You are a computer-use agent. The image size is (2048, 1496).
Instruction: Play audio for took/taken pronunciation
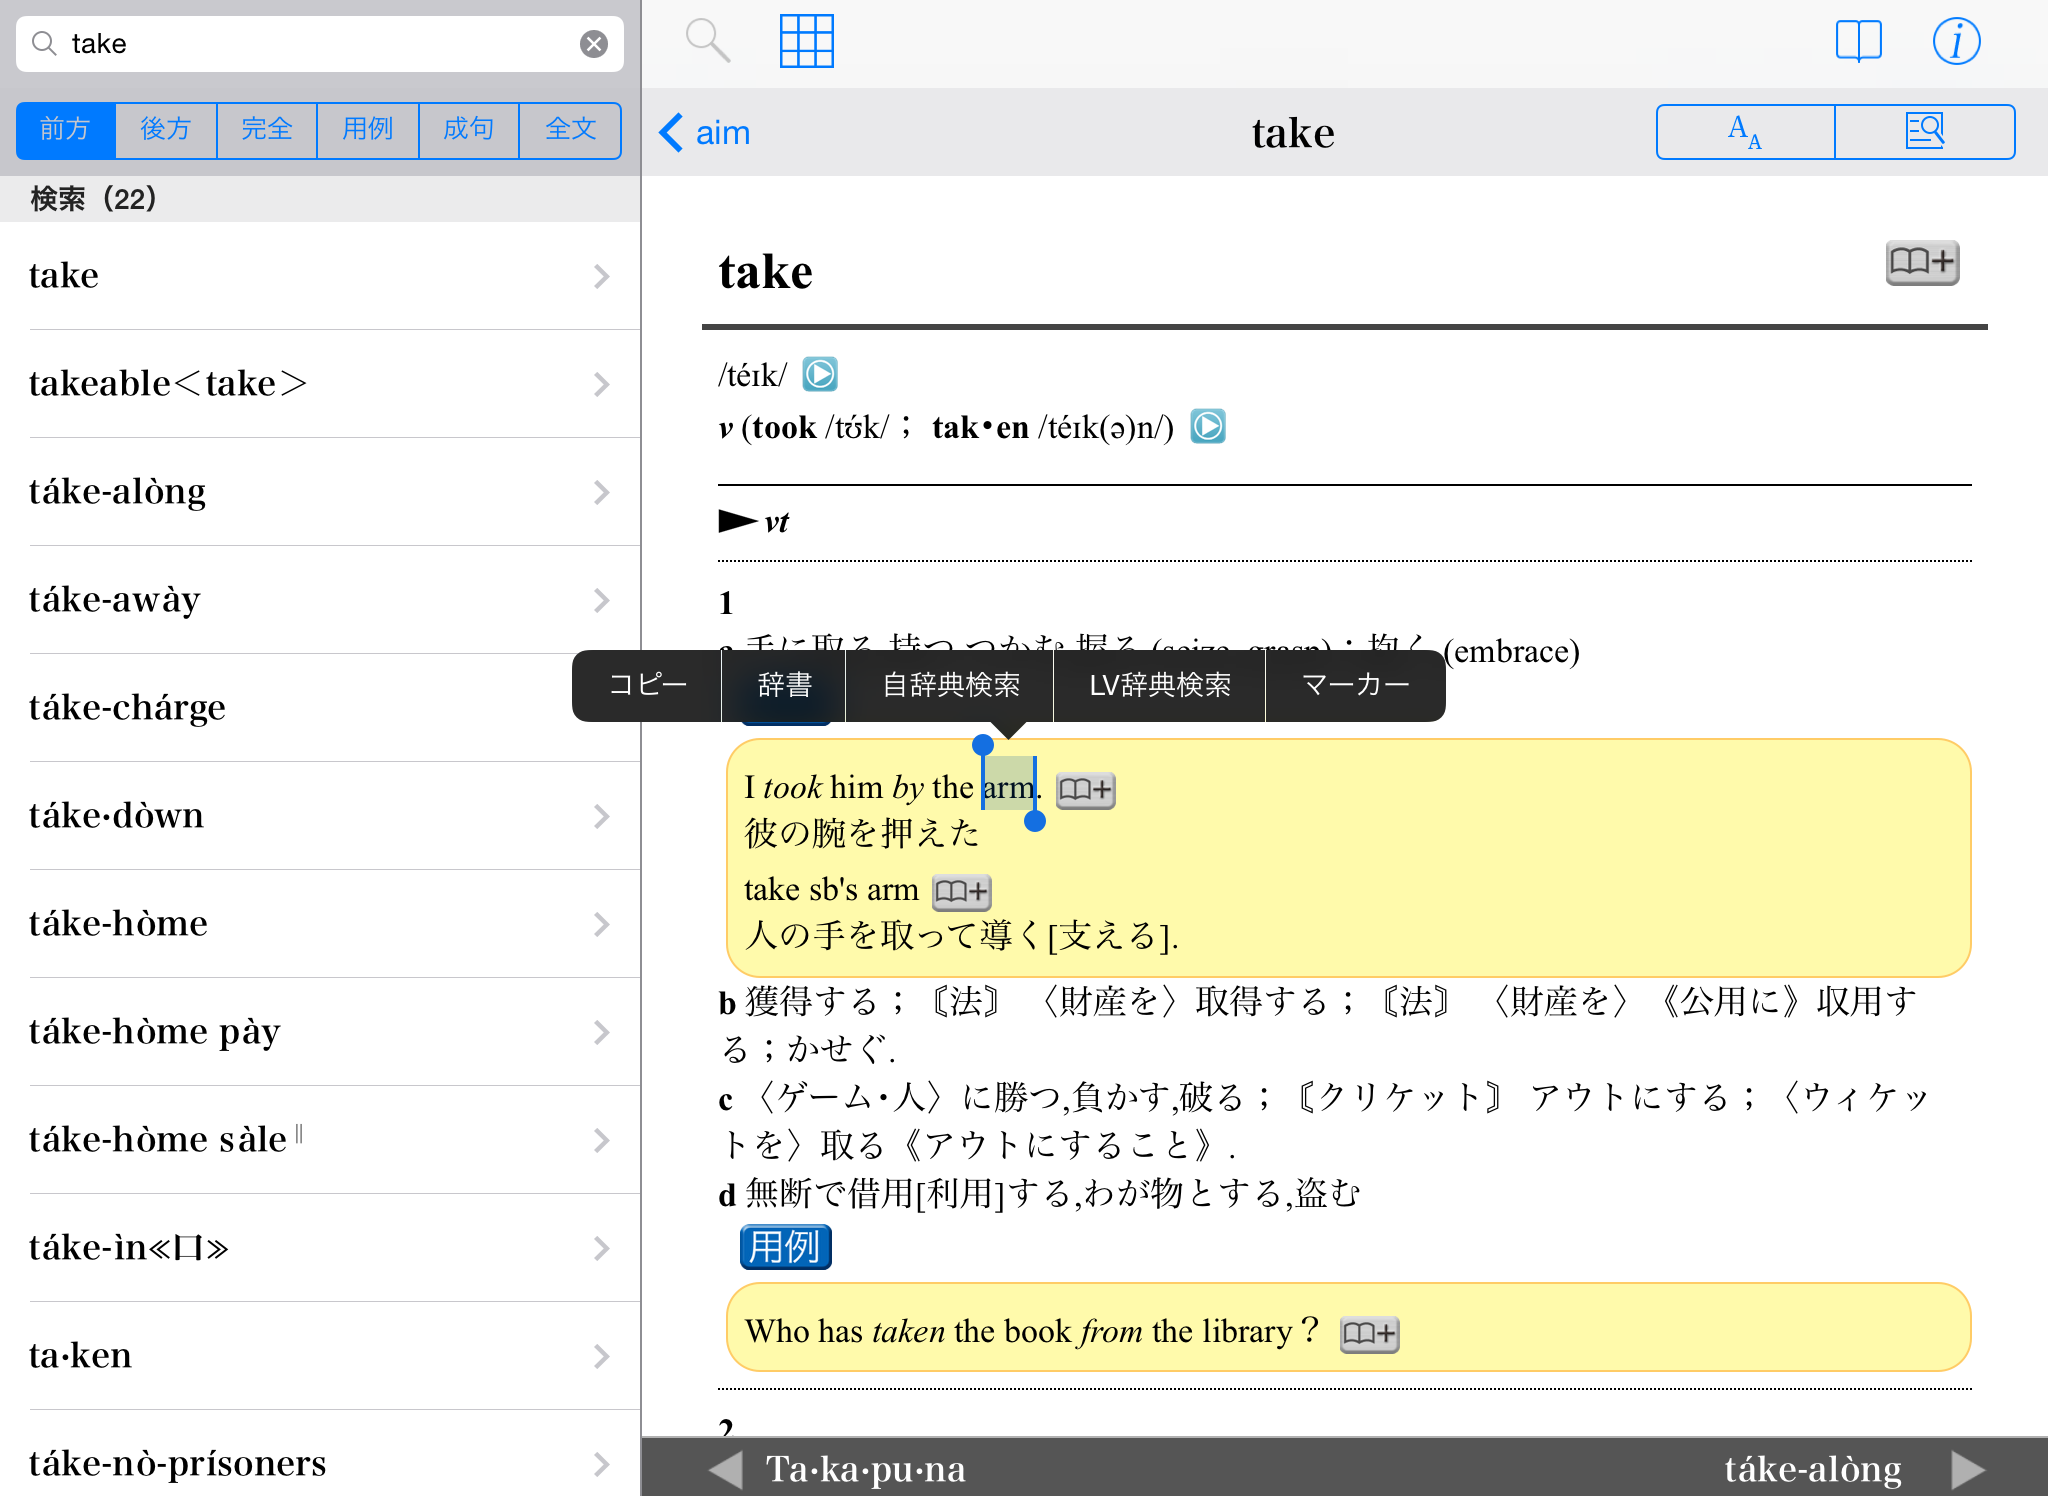pos(1207,427)
